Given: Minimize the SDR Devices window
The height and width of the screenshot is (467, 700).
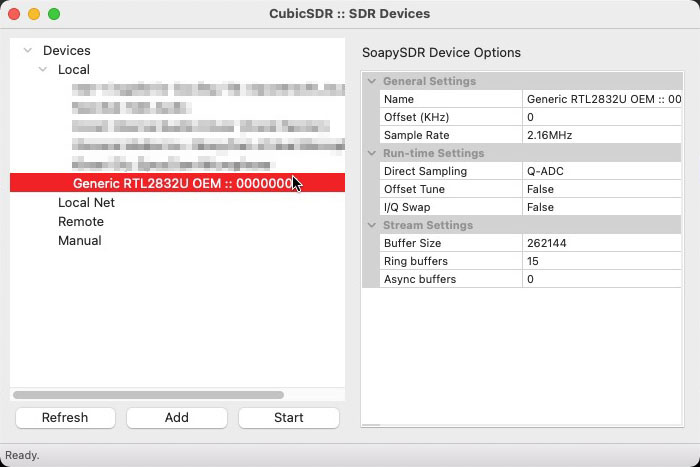Looking at the screenshot, I should pyautogui.click(x=34, y=14).
